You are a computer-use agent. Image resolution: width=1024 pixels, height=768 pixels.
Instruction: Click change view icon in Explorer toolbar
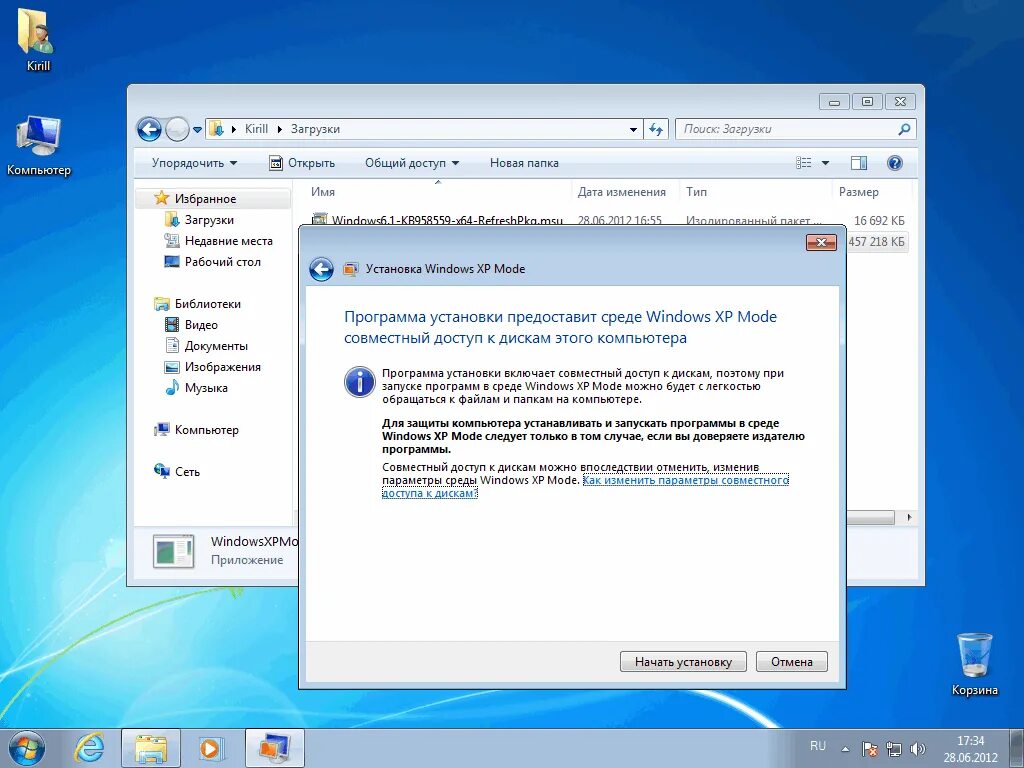[804, 163]
